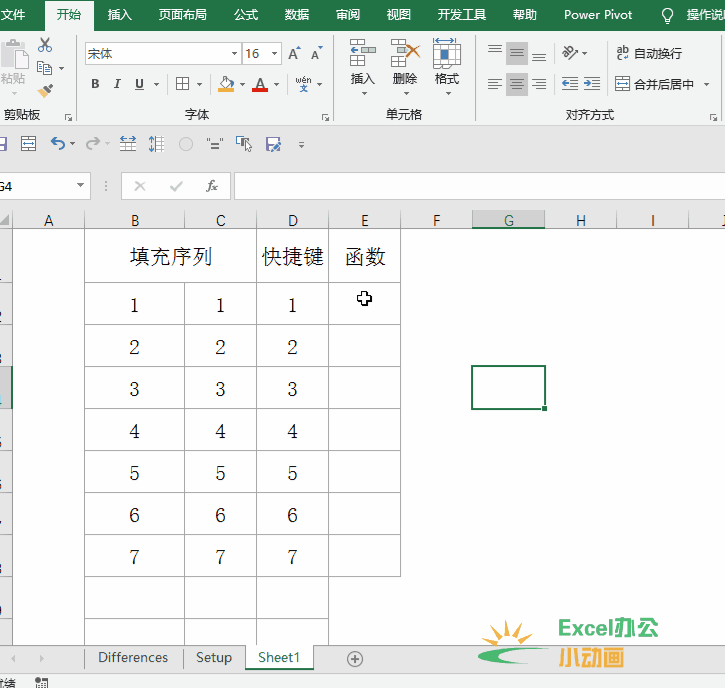Screen dimensions: 725x688
Task: Switch to the 数据 Data tab
Action: pos(296,15)
